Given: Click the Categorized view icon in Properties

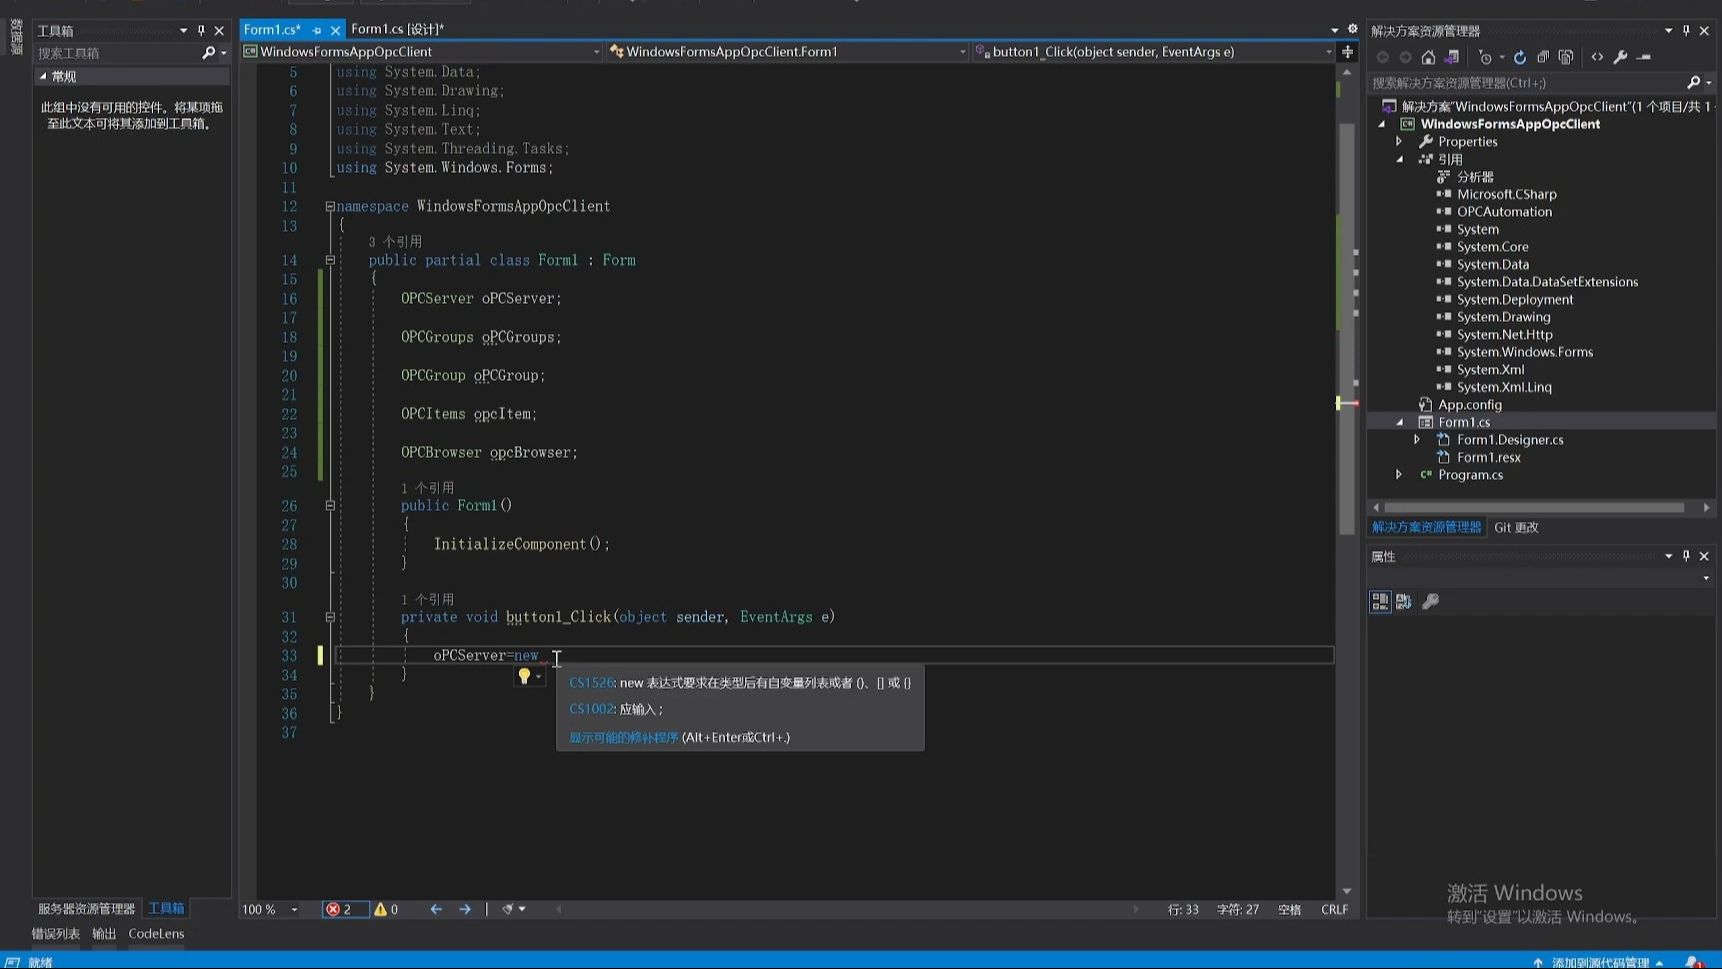Looking at the screenshot, I should [1380, 601].
